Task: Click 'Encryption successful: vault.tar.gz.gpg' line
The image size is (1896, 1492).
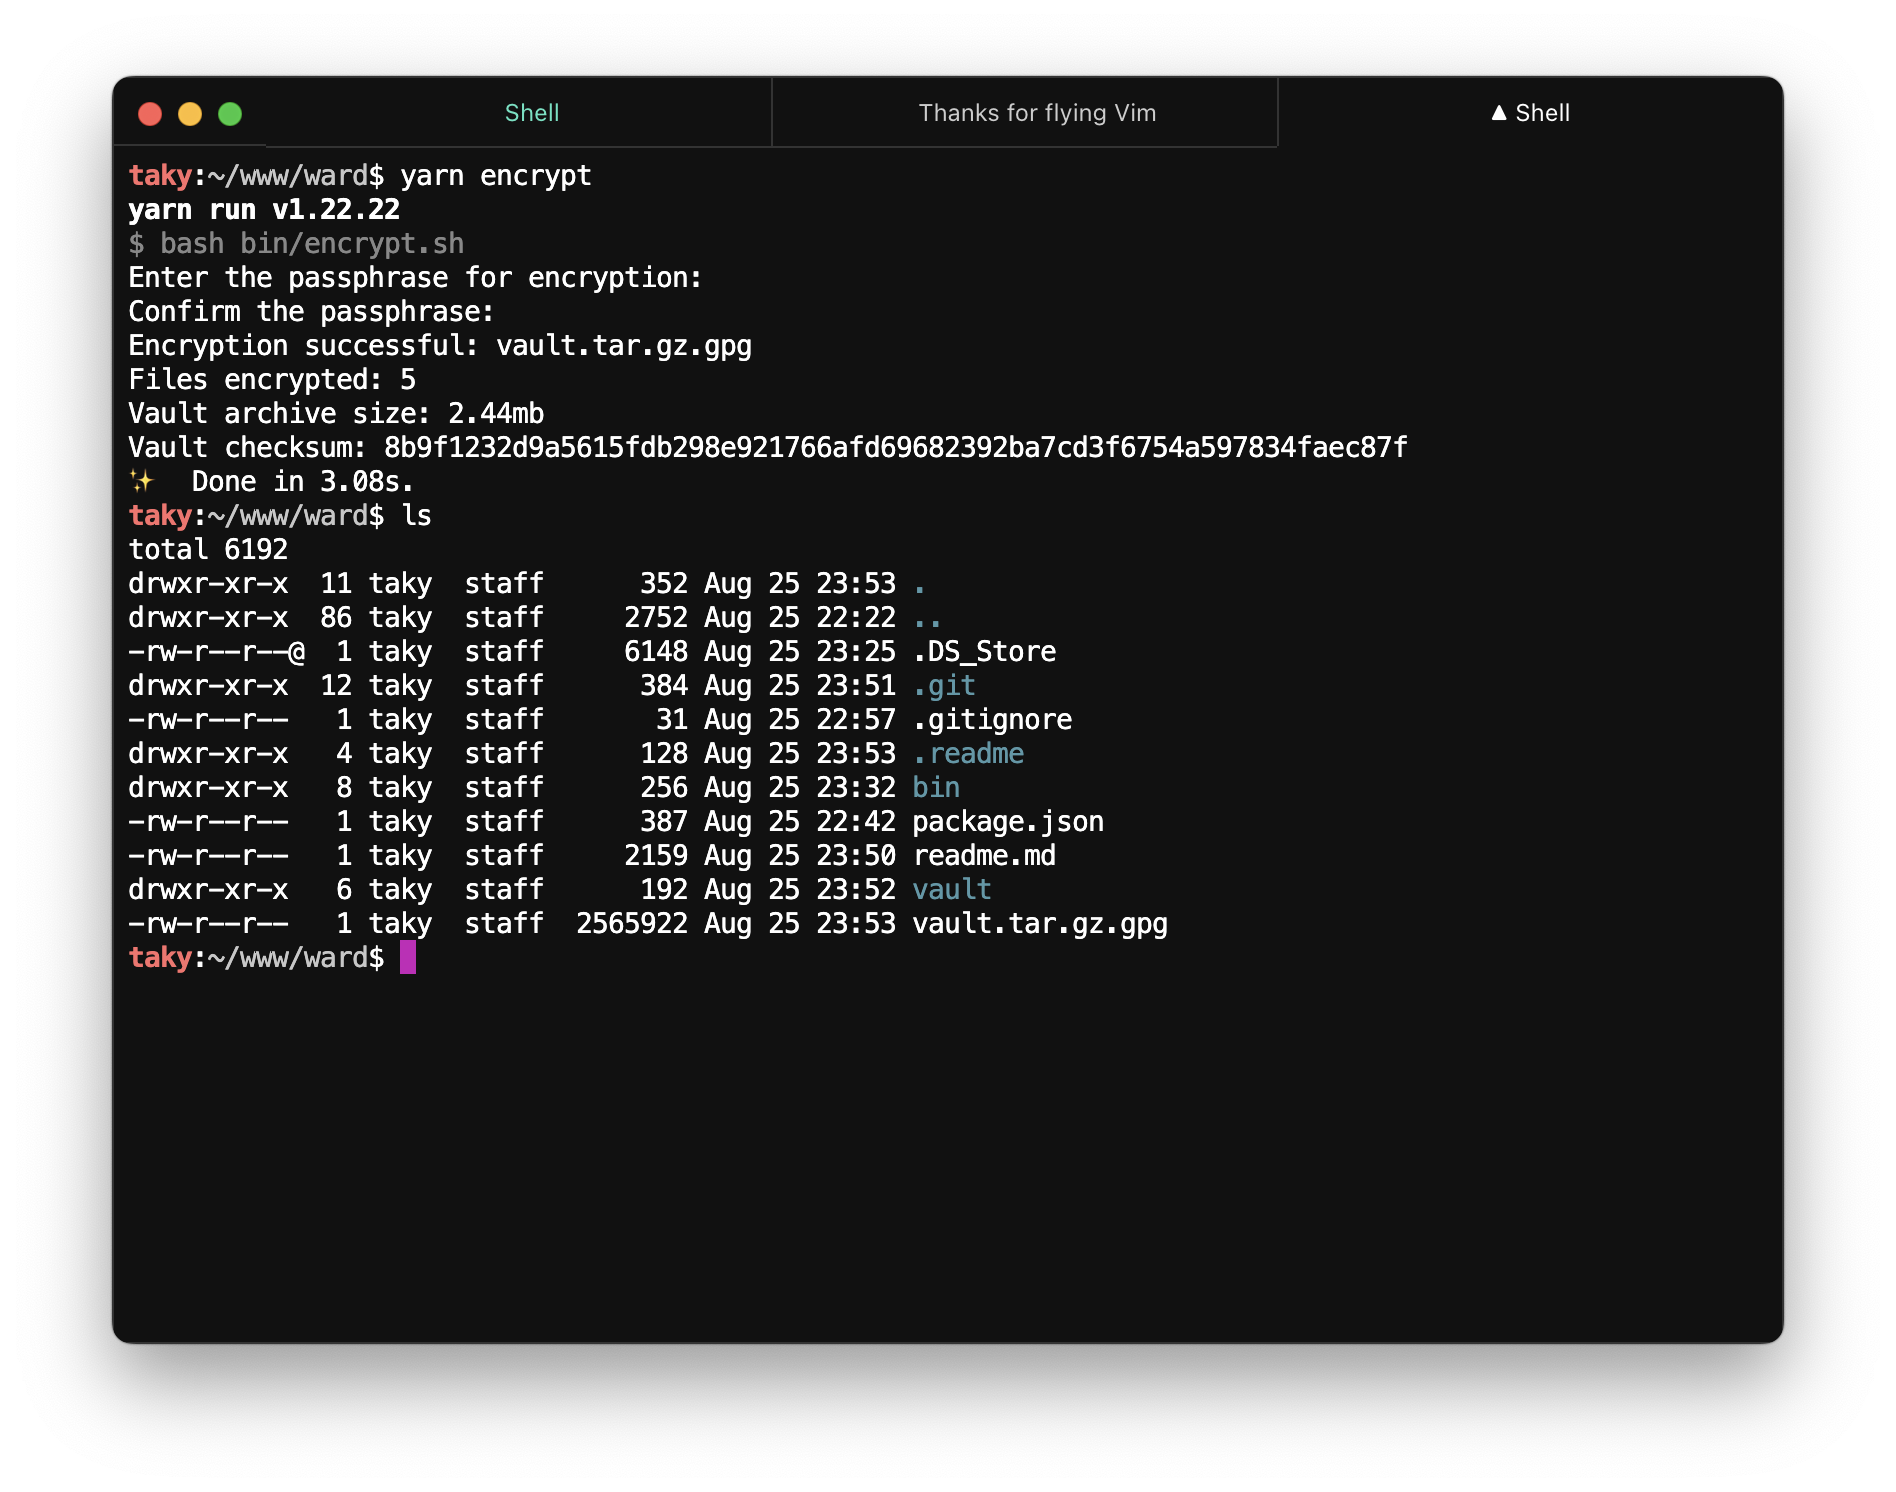Action: 440,346
